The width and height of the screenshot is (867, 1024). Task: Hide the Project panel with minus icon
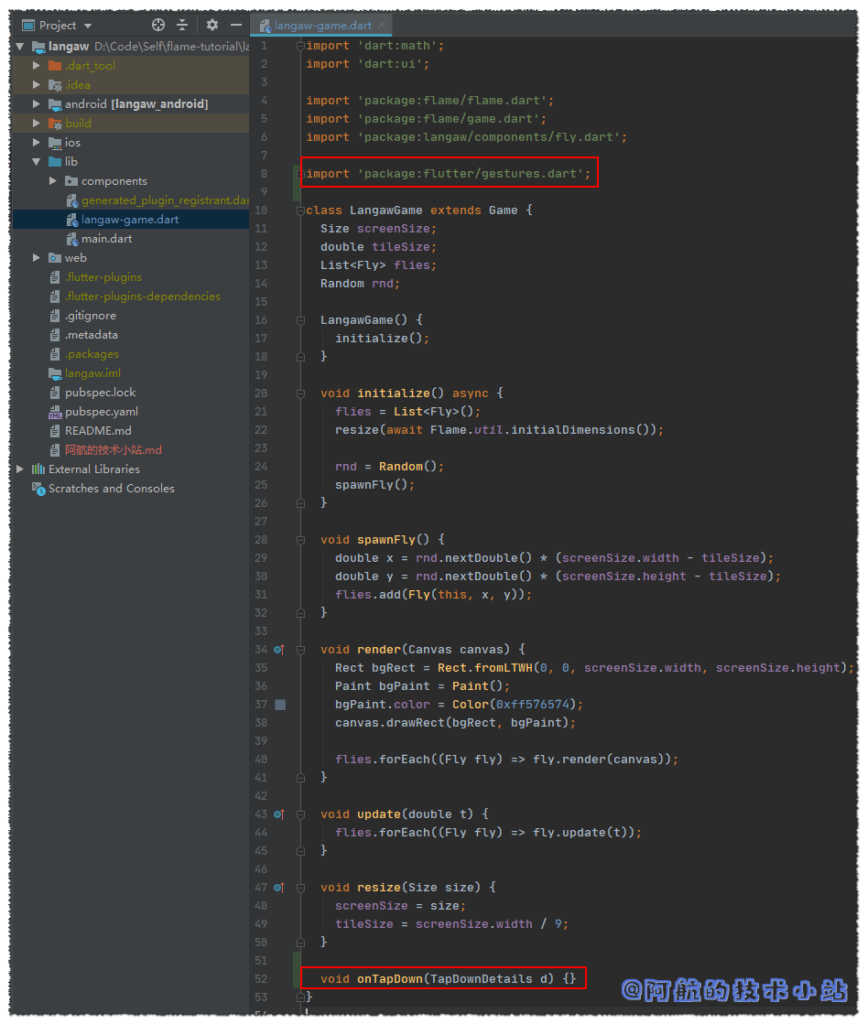pos(236,25)
